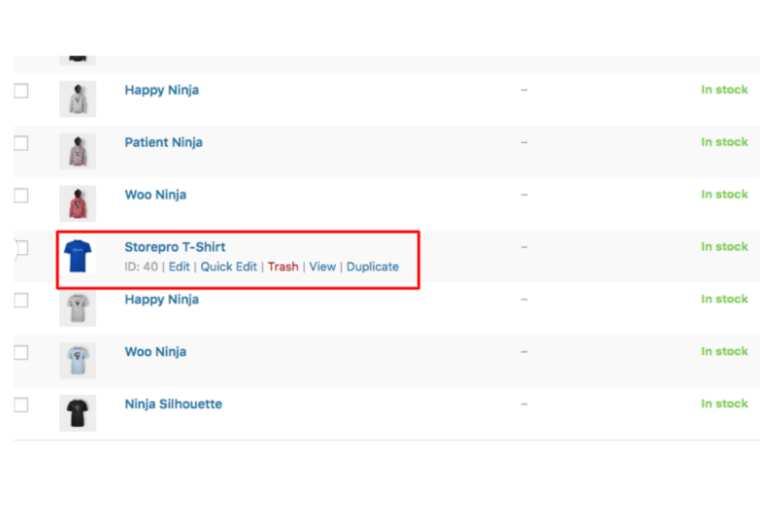Click the black Ninja Silhouette t-shirt thumbnail
This screenshot has height=507, width=760.
[77, 412]
